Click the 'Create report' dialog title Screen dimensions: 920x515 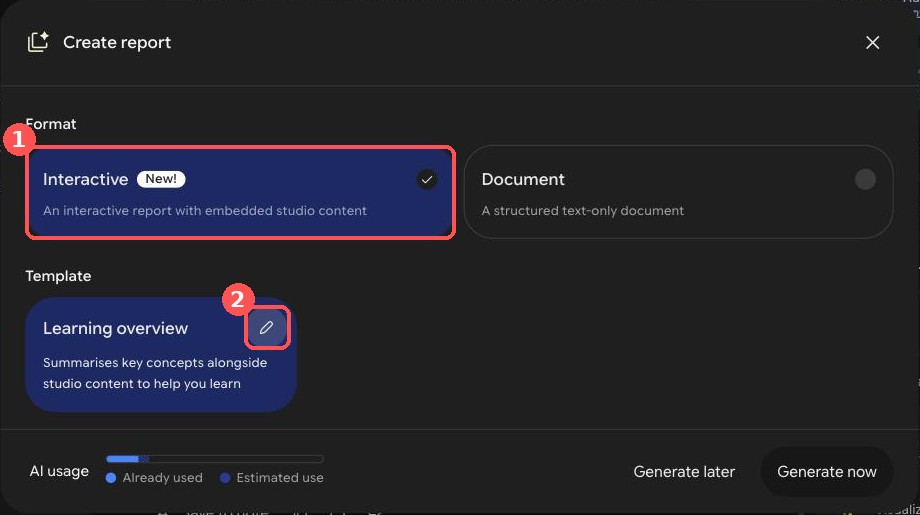[x=117, y=42]
